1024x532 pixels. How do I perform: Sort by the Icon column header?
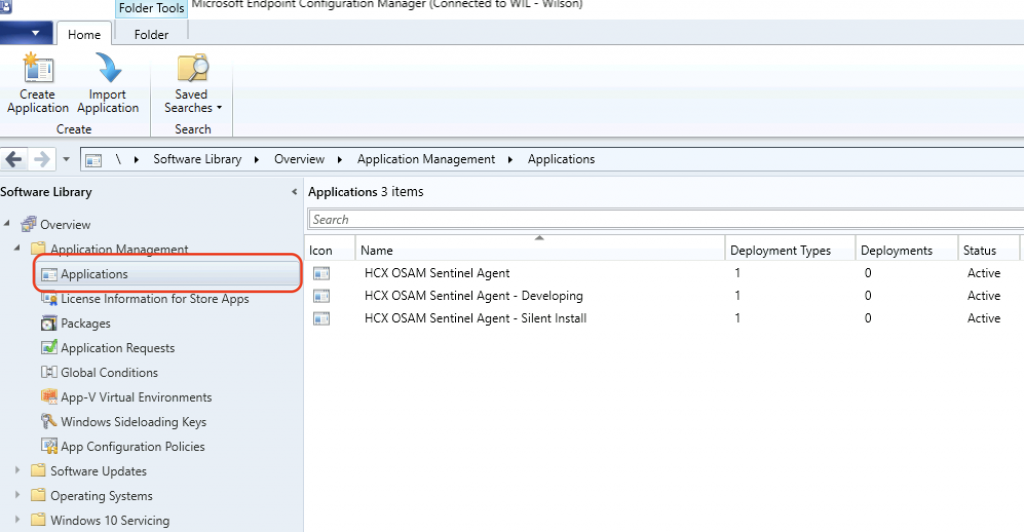(330, 250)
